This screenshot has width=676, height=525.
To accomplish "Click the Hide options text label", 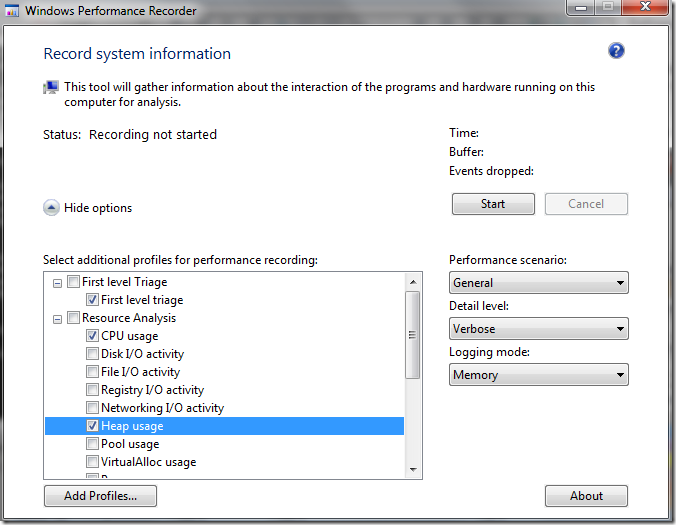I will pos(98,208).
